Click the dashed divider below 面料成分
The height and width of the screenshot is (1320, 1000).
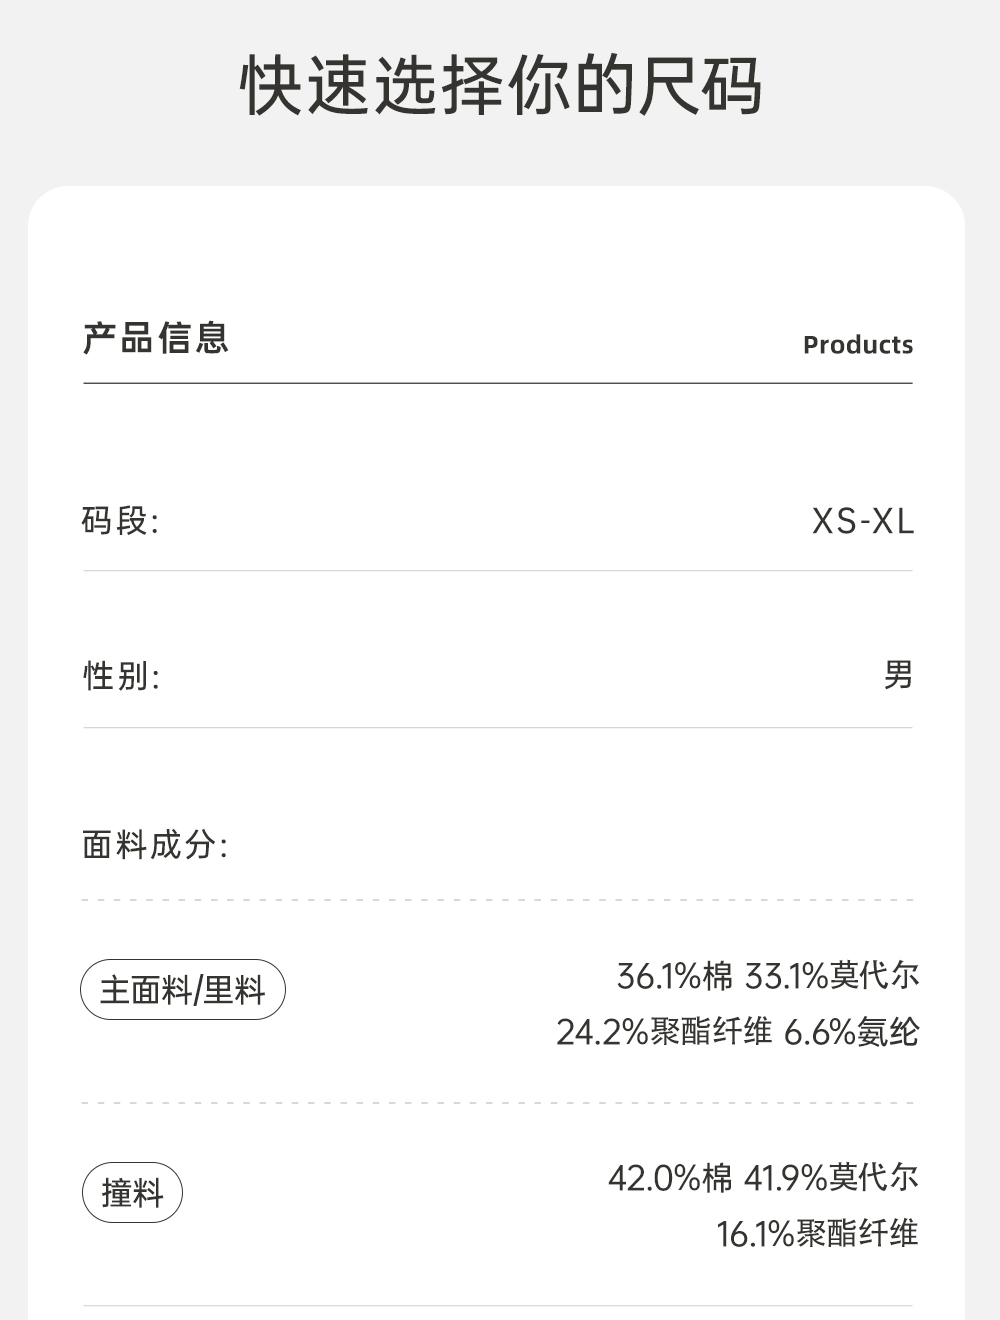click(x=497, y=900)
